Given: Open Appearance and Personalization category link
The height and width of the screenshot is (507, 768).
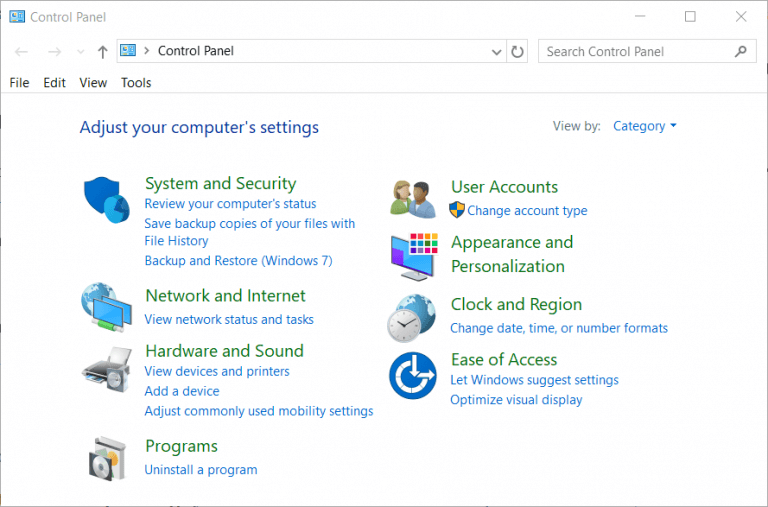Looking at the screenshot, I should pyautogui.click(x=512, y=254).
